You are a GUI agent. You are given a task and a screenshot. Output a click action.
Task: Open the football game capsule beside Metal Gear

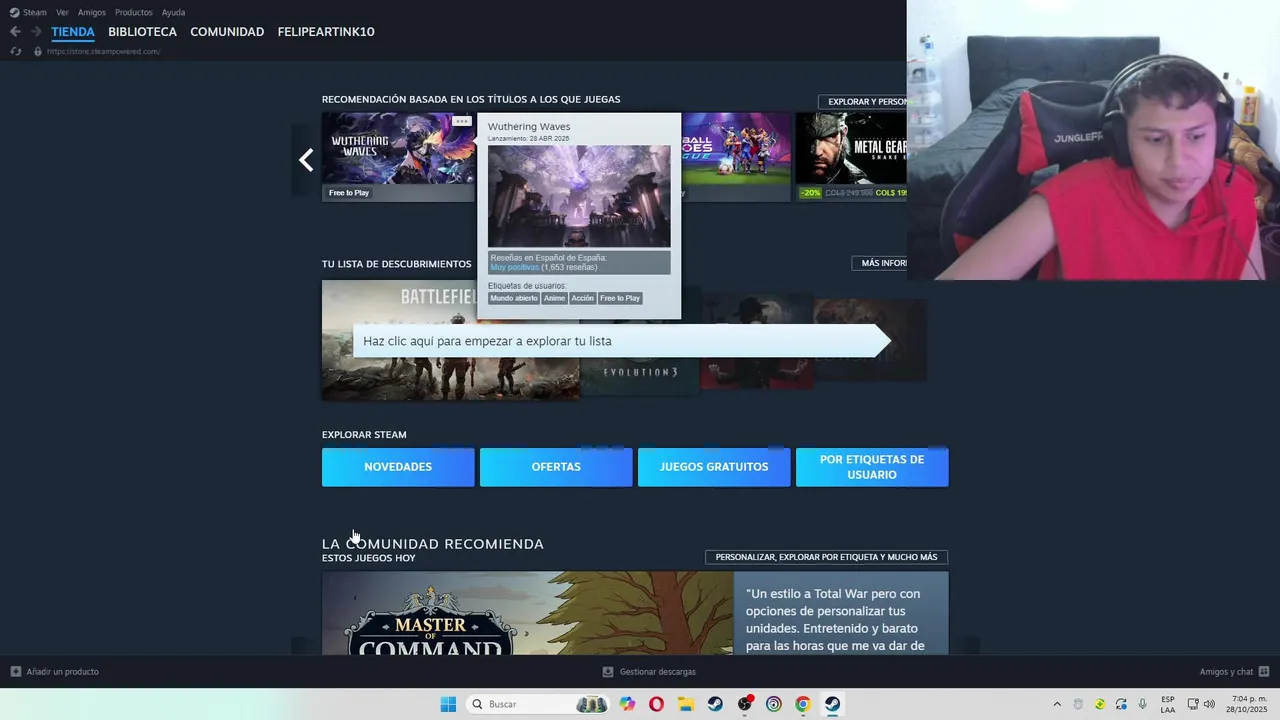(x=736, y=156)
